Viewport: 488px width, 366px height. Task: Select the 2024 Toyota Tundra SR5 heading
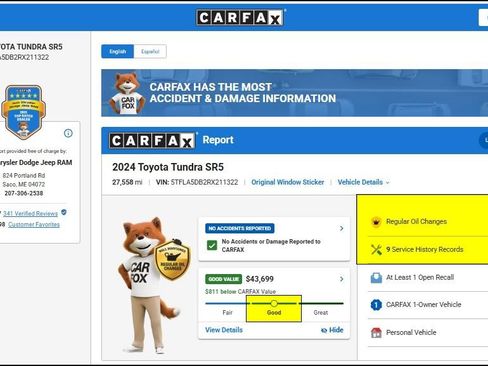click(168, 167)
